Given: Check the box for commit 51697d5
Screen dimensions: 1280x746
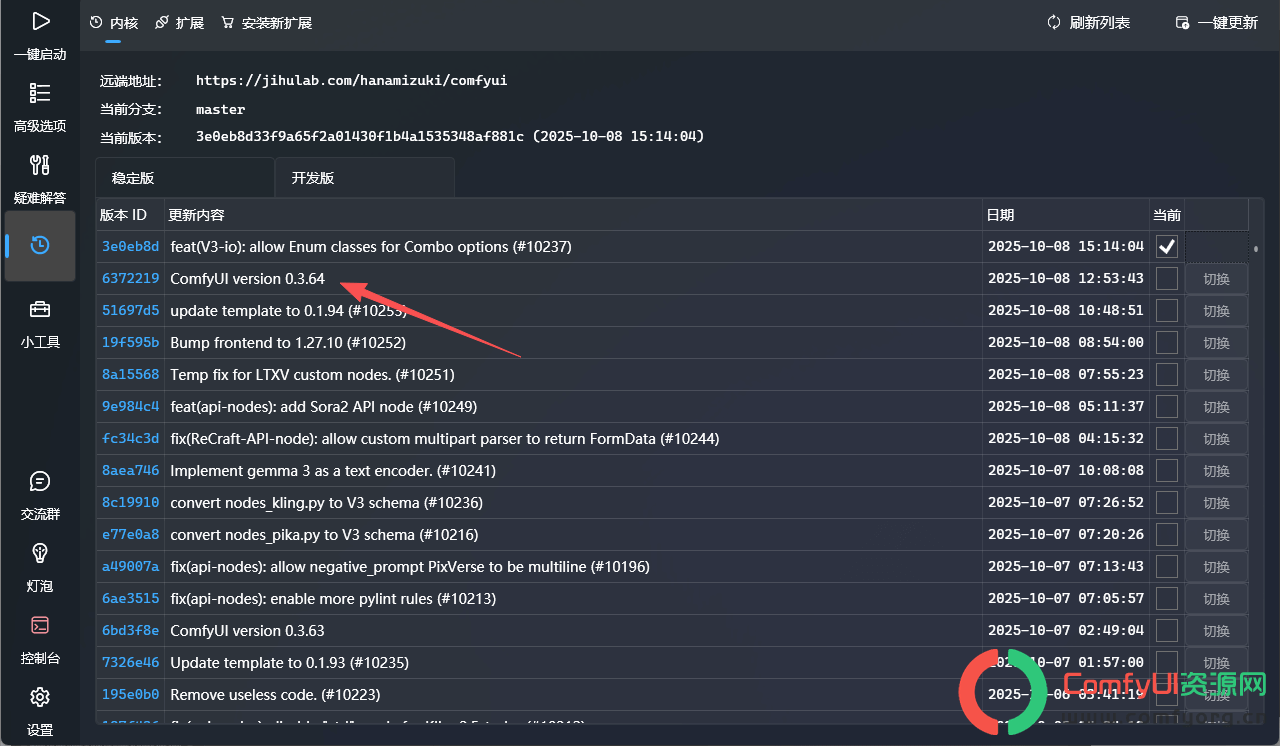Looking at the screenshot, I should 1167,310.
